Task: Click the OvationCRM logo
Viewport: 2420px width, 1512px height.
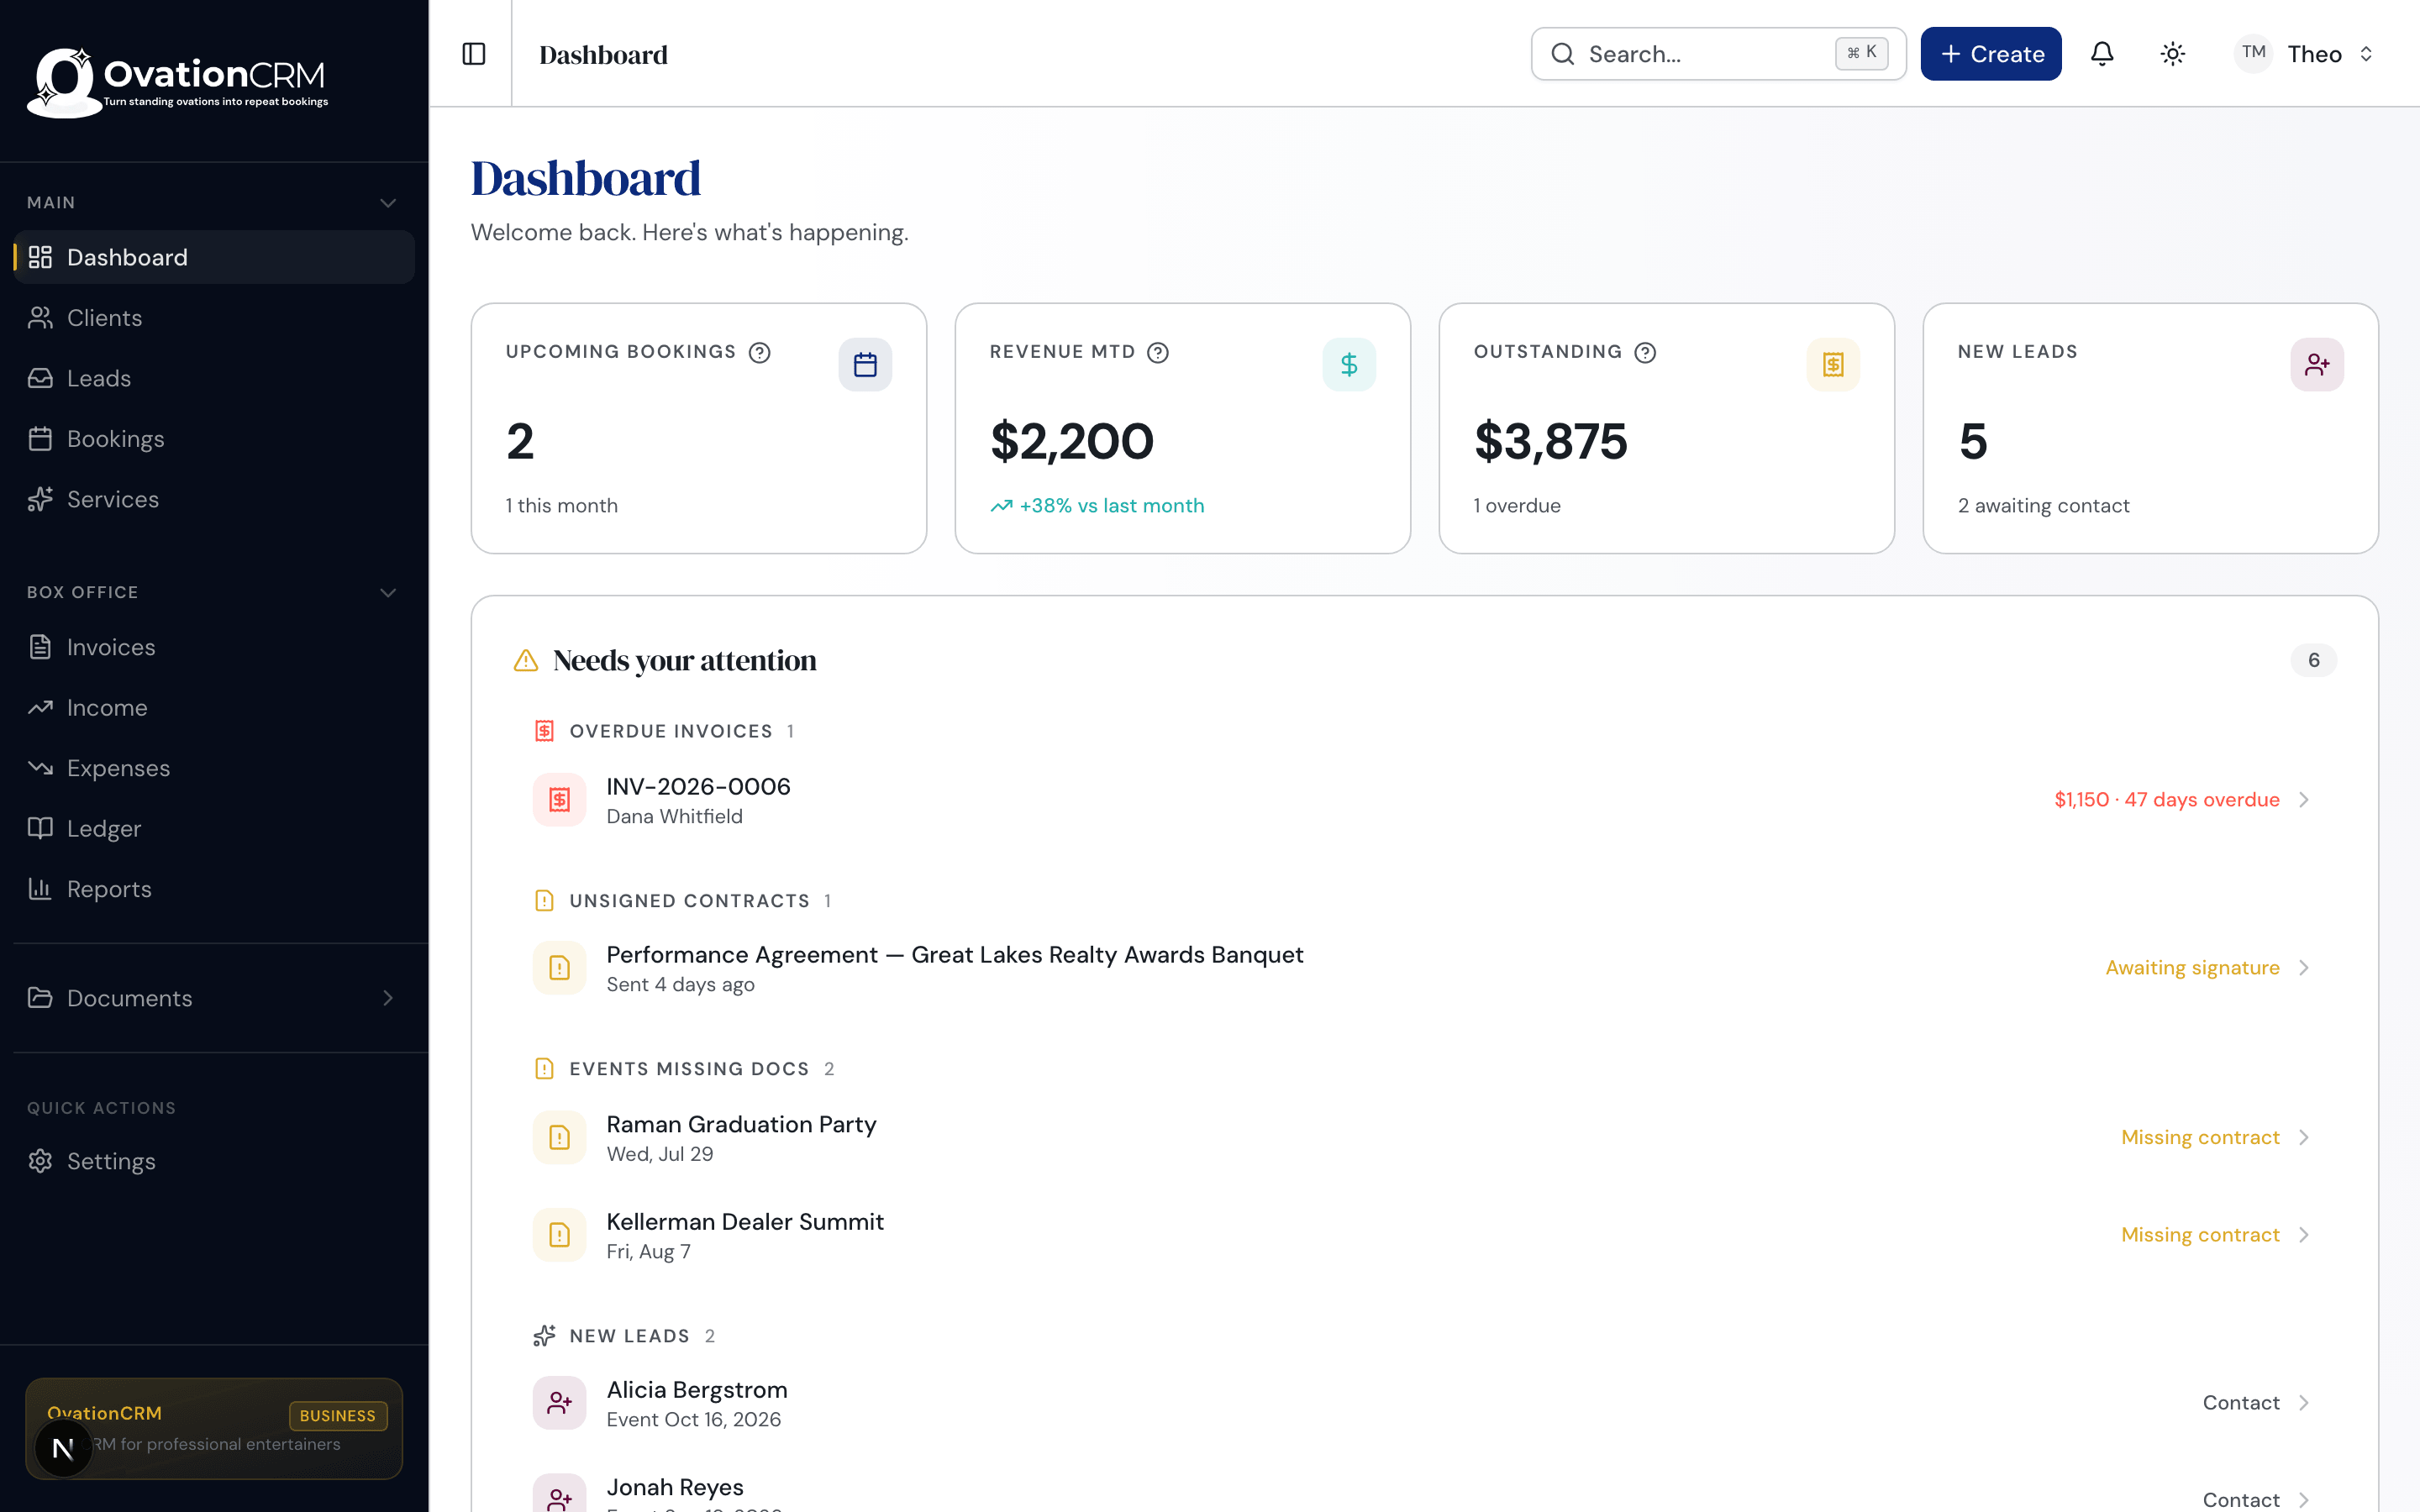Action: [x=178, y=82]
